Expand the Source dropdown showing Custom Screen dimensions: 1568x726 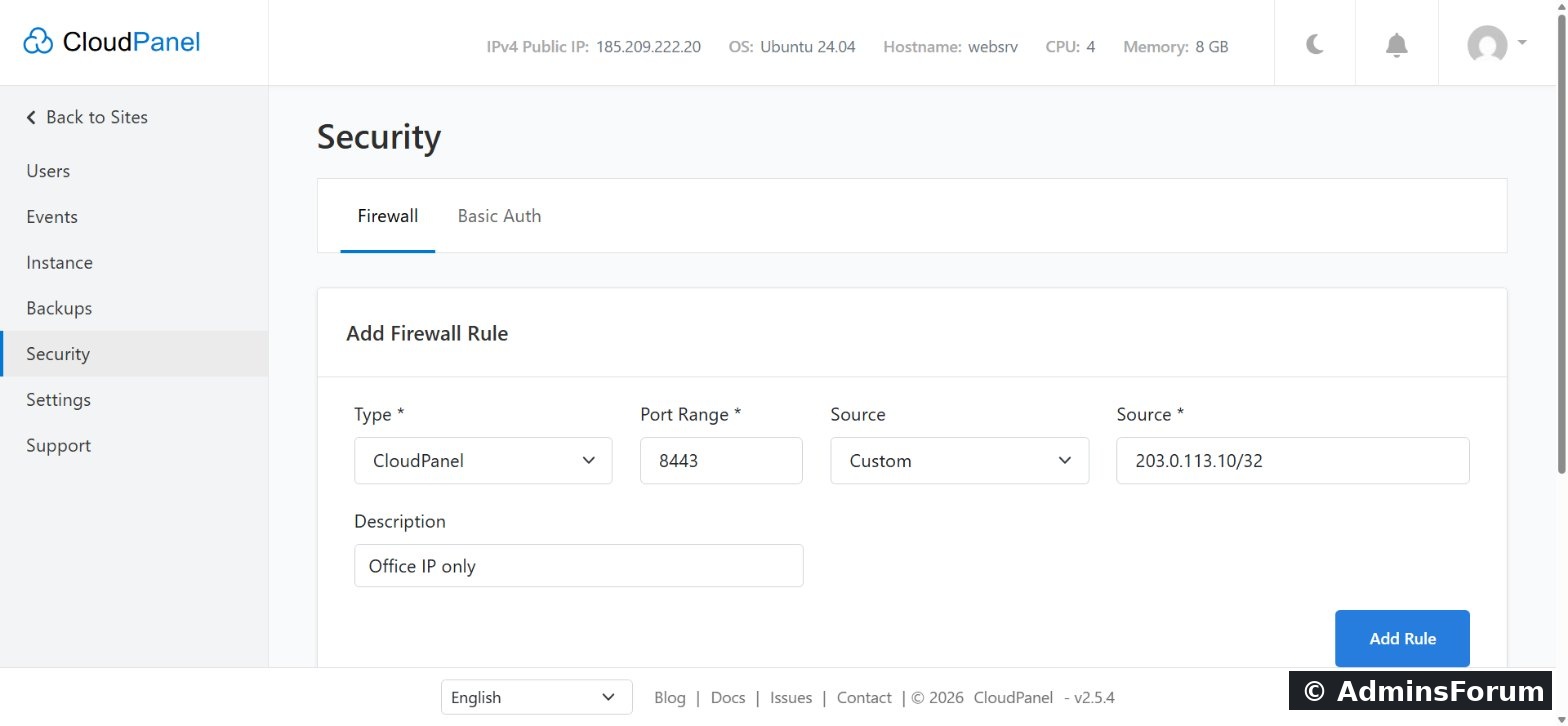(959, 461)
